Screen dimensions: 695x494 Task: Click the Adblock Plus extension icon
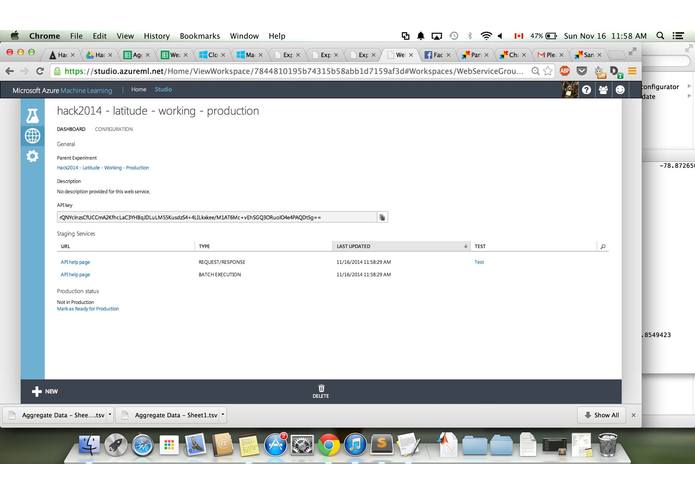click(565, 71)
